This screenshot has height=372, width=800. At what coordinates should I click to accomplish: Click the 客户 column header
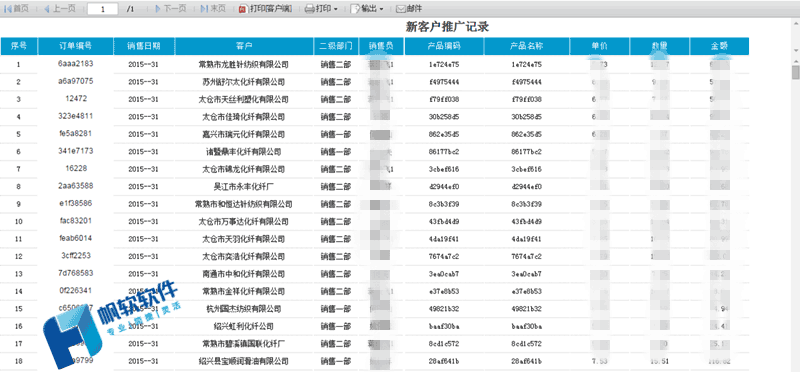(244, 46)
